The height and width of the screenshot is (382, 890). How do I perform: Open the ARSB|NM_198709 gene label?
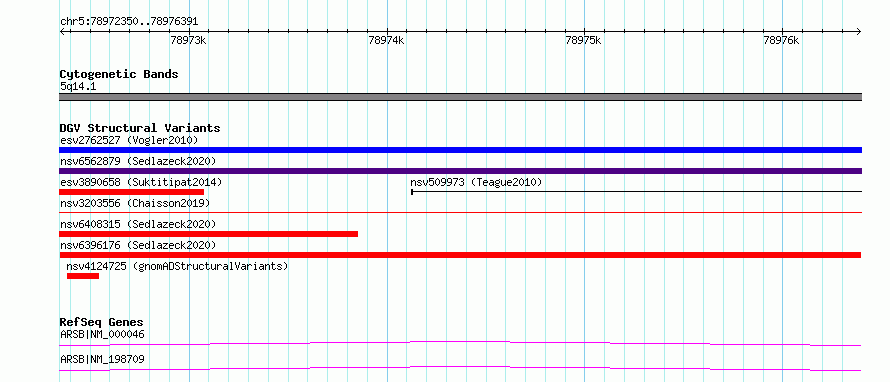(x=102, y=359)
